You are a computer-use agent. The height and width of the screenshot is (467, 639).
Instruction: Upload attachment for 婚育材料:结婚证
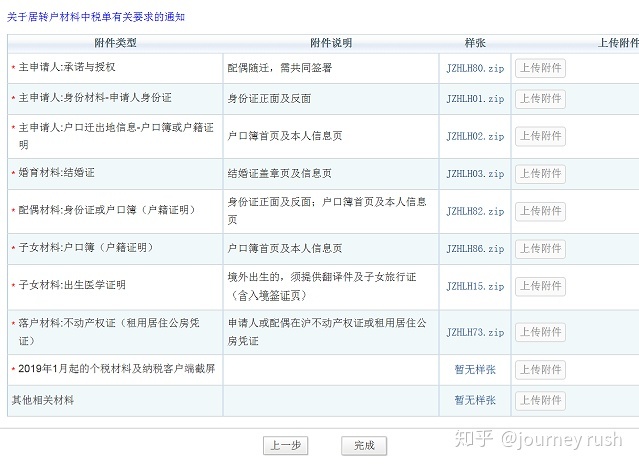(540, 174)
